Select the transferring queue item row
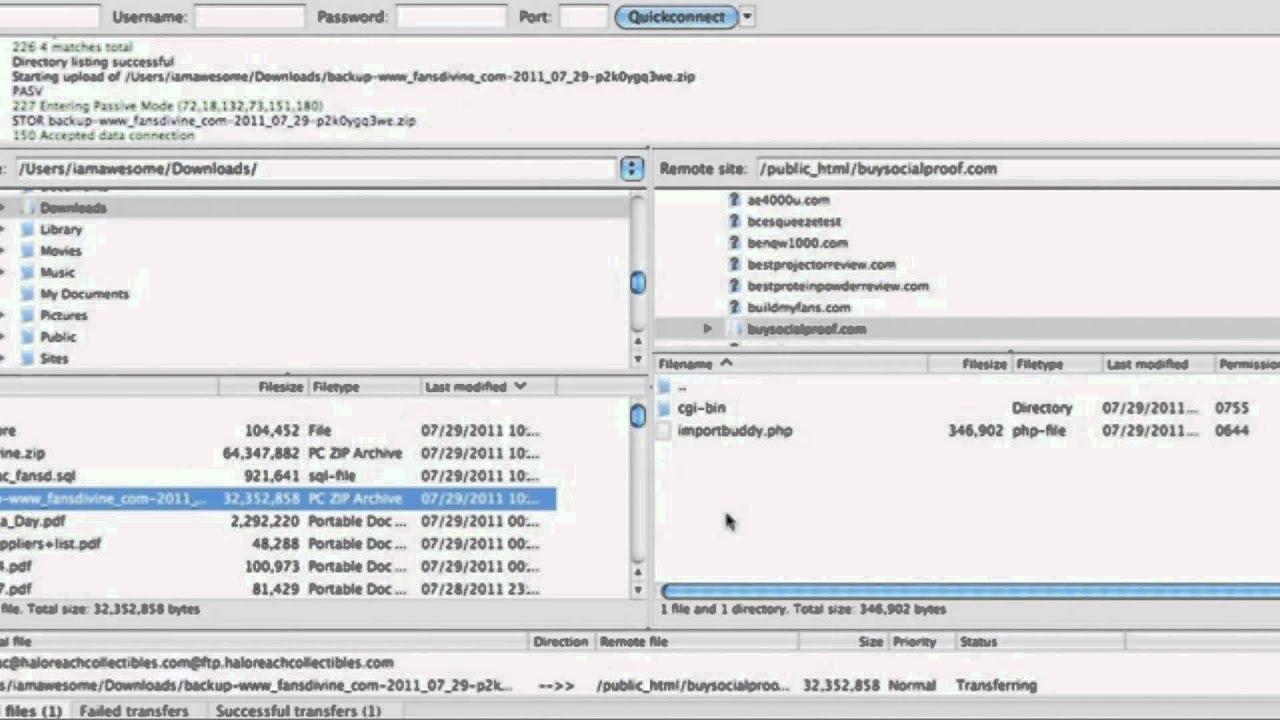The height and width of the screenshot is (720, 1280). 520,686
